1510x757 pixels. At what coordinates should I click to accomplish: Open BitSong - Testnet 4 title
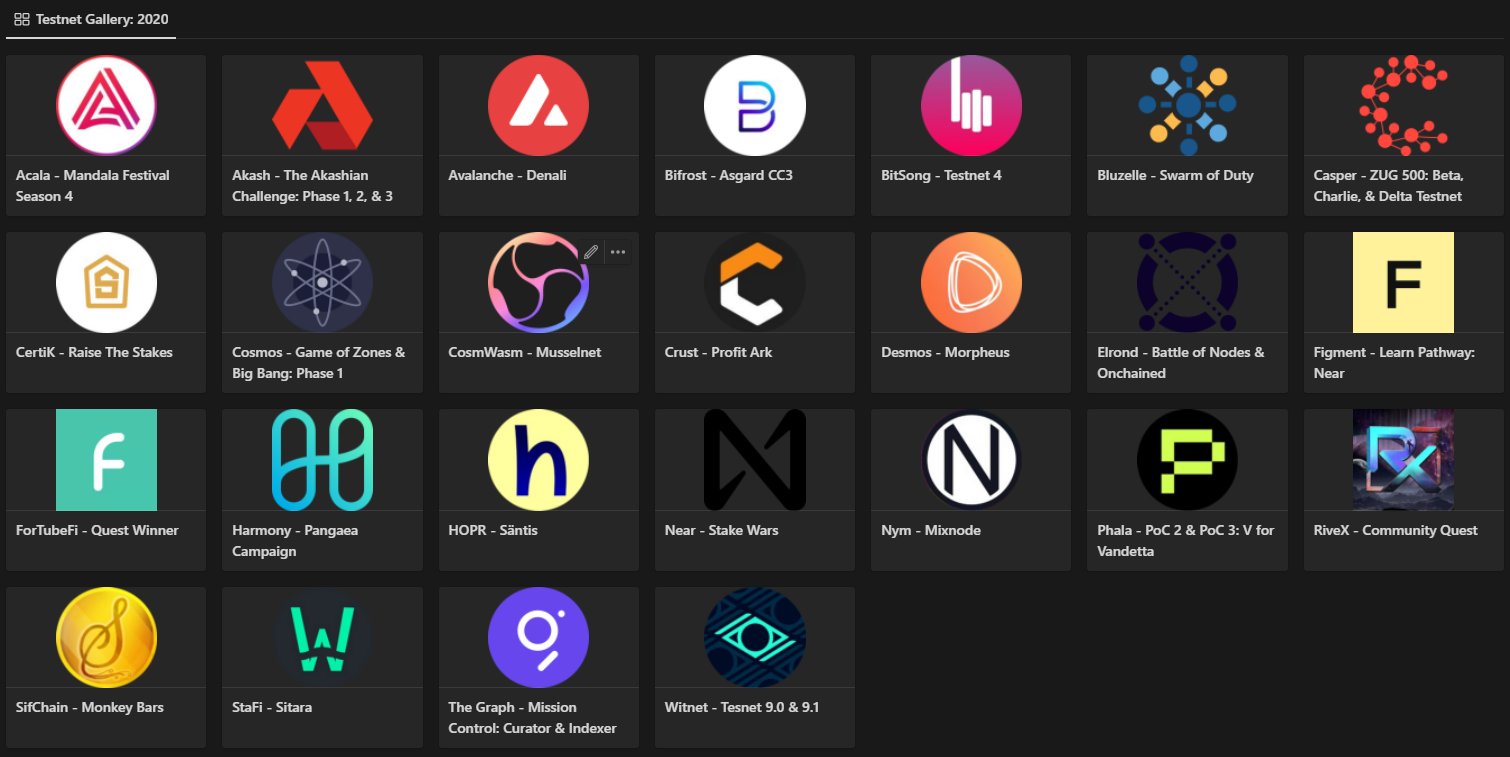tap(941, 175)
